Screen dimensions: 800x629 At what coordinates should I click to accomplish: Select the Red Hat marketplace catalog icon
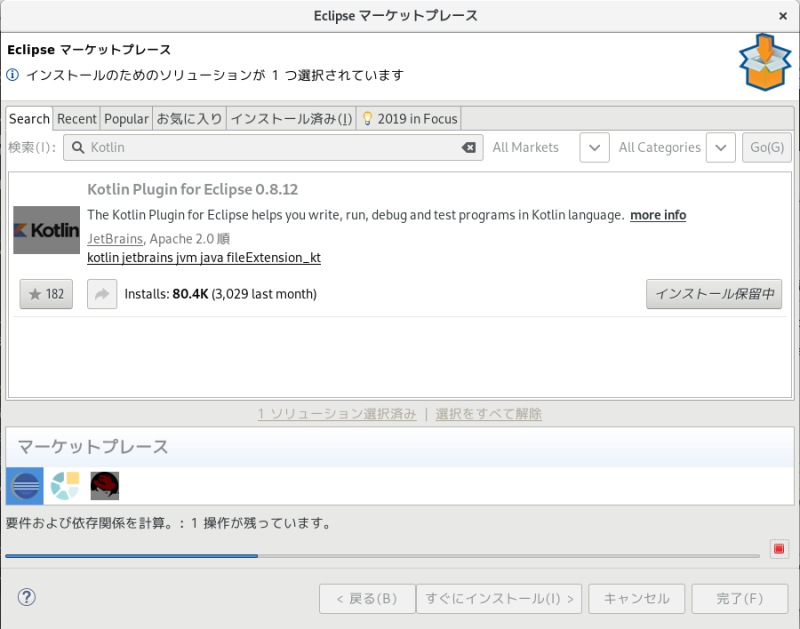[x=105, y=486]
